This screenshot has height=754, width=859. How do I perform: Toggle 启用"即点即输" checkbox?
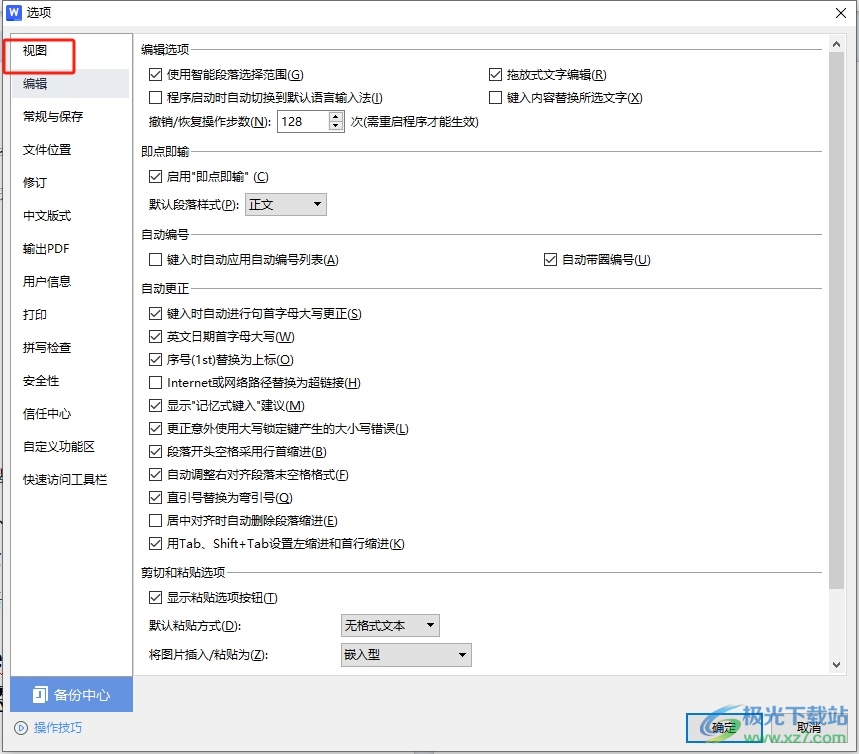click(156, 176)
